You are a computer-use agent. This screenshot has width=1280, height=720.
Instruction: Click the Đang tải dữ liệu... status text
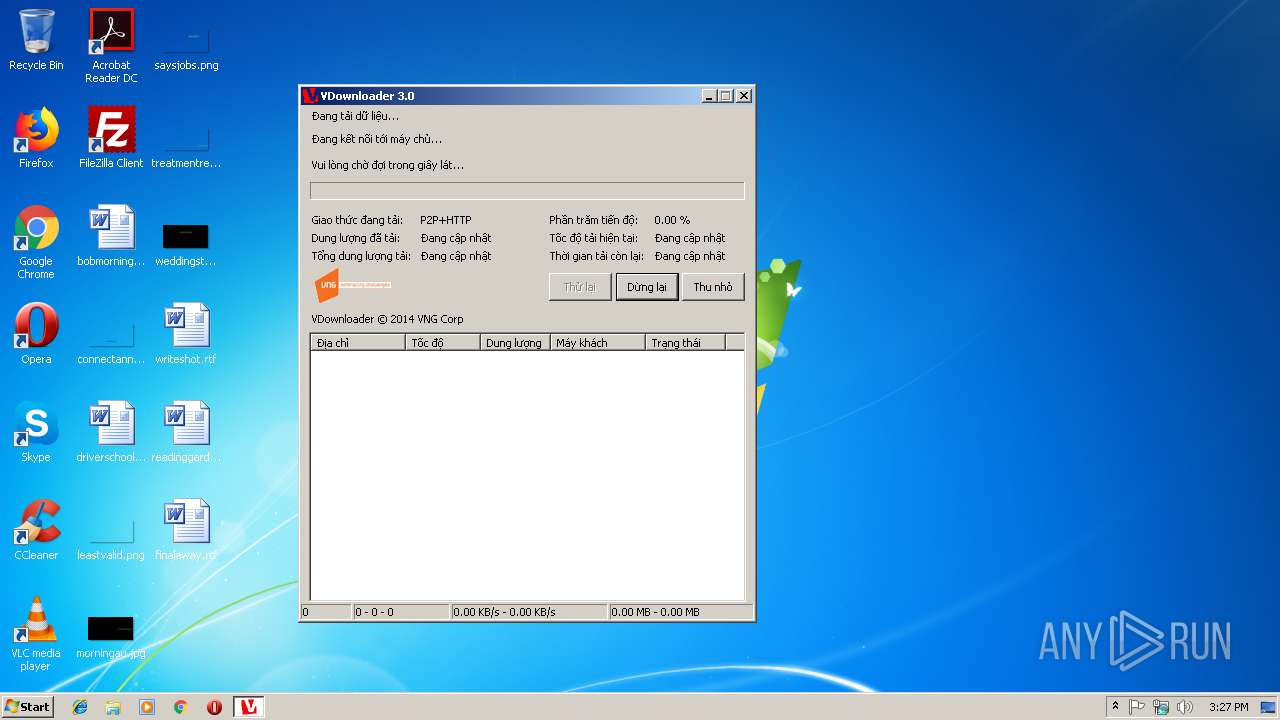click(x=355, y=116)
